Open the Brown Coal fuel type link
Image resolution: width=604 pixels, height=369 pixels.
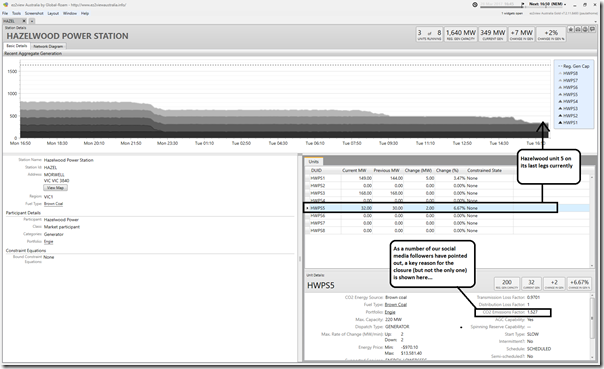(x=53, y=204)
